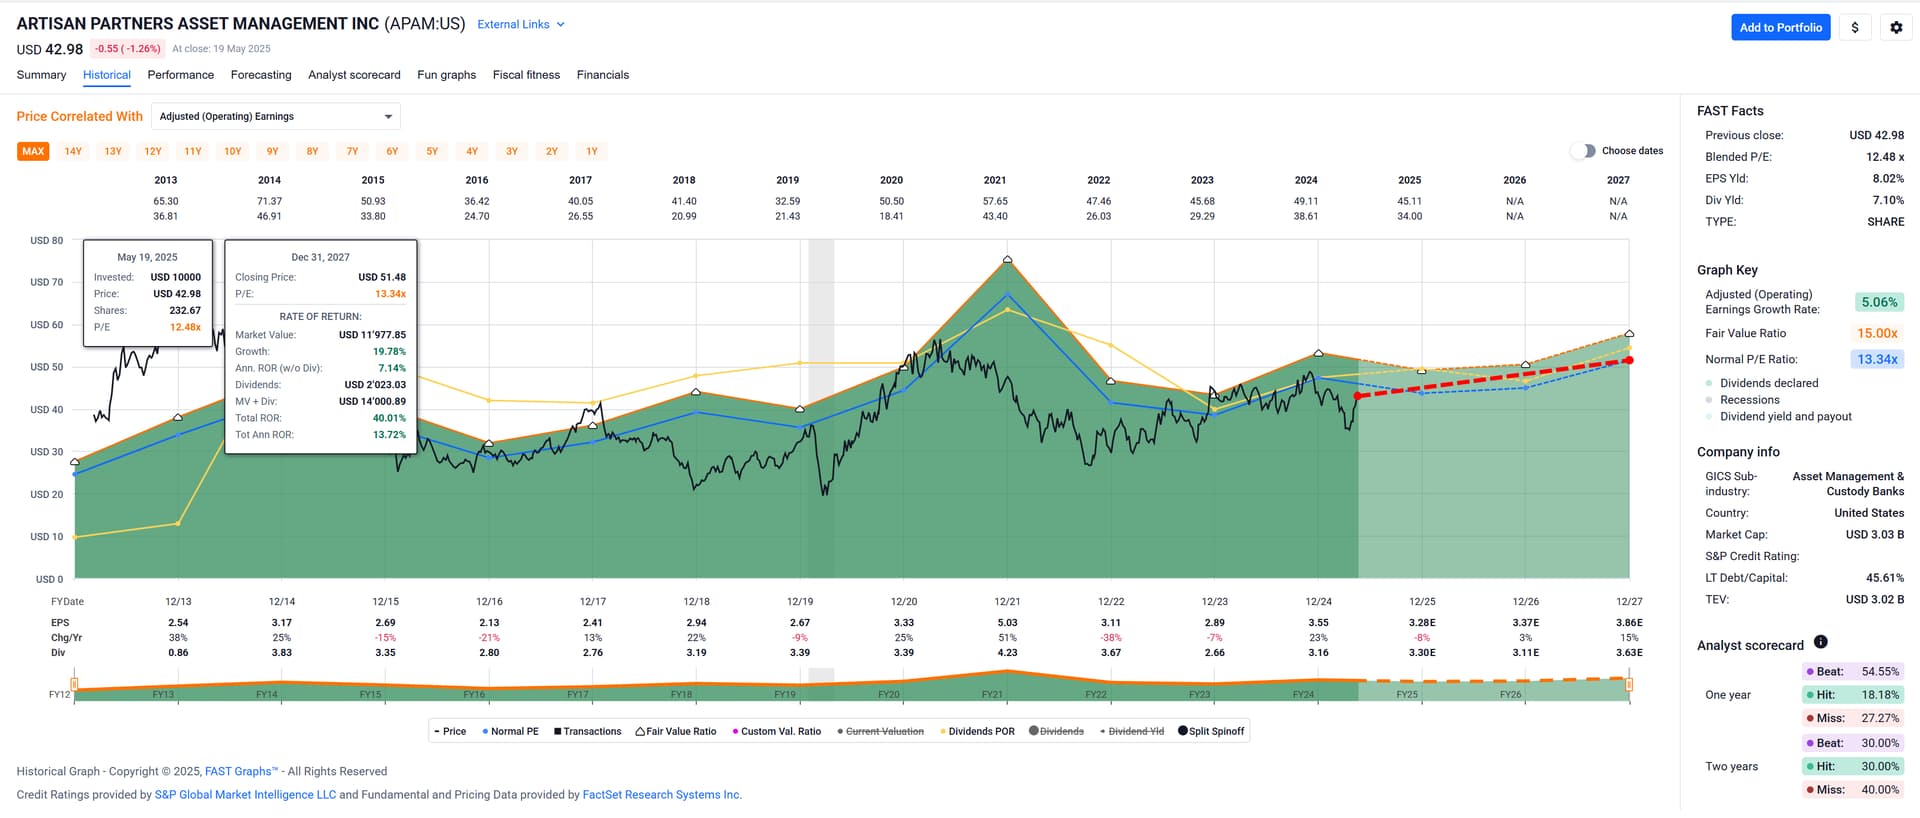Toggle Custom Val. Ratio legend item

(776, 731)
